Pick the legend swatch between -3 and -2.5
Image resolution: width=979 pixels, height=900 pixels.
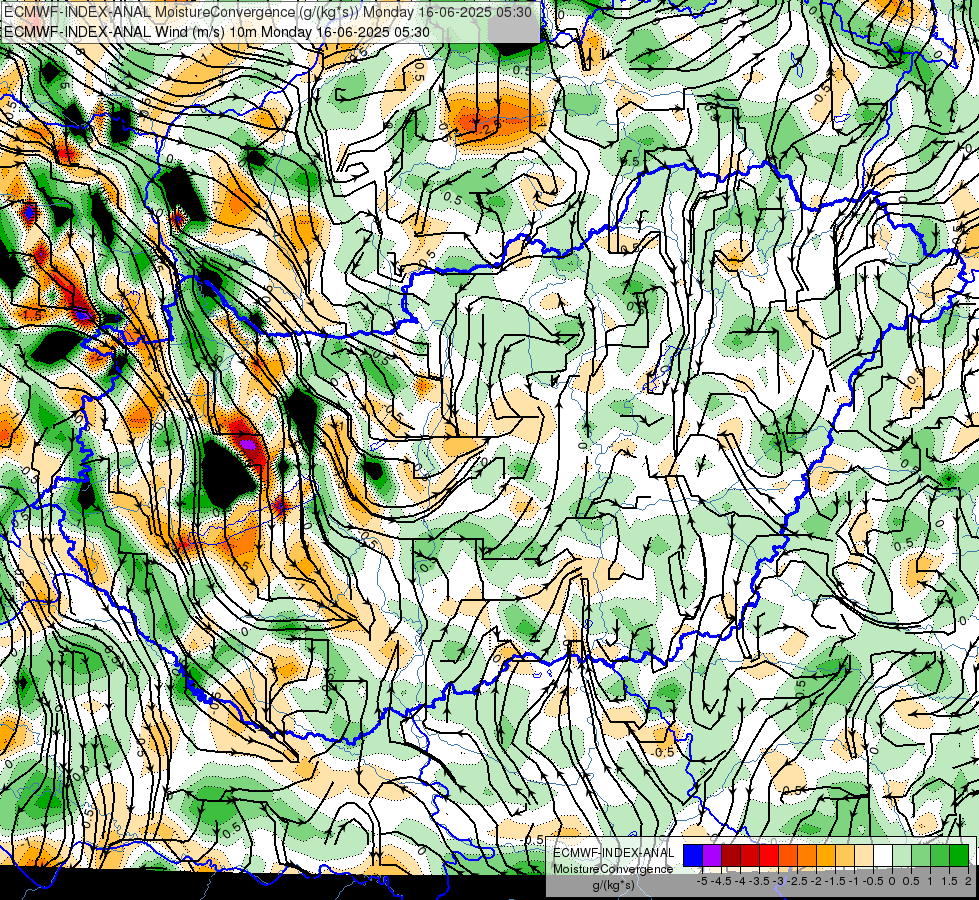(x=788, y=855)
